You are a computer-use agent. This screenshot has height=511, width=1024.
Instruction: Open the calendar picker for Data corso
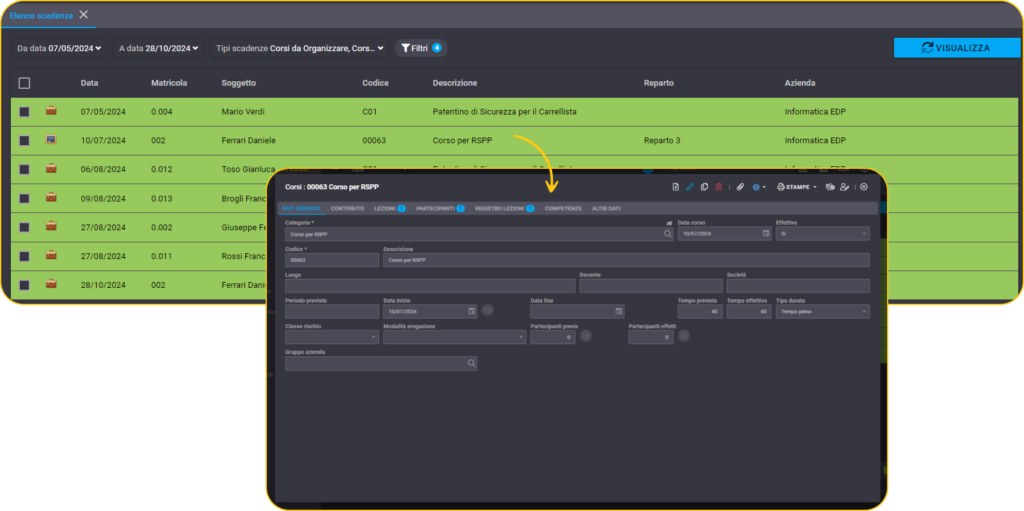click(x=766, y=233)
